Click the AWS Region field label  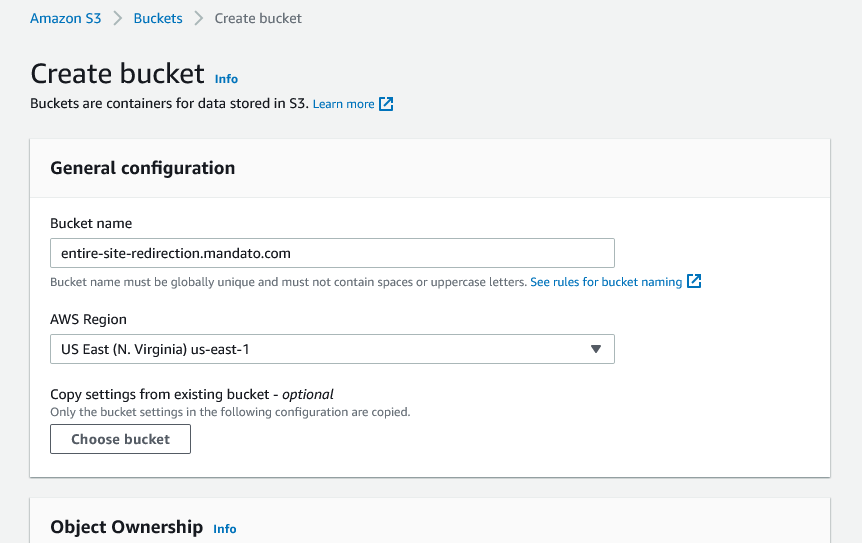click(88, 319)
